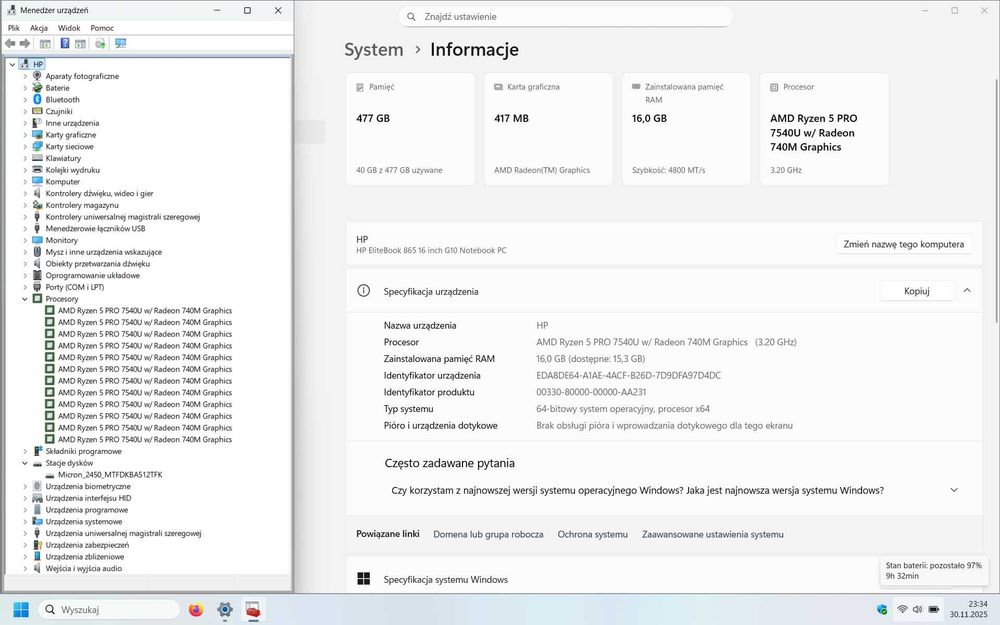Expand the Karty sieciowe category
The image size is (1000, 625).
pos(25,146)
